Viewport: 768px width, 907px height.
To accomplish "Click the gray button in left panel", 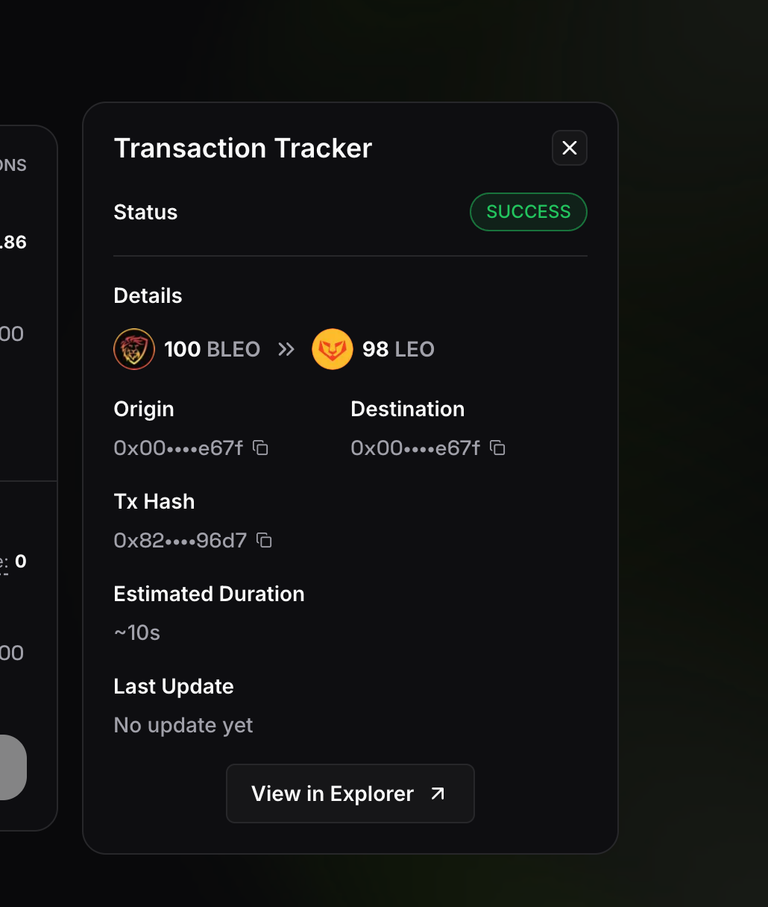I will (x=12, y=768).
